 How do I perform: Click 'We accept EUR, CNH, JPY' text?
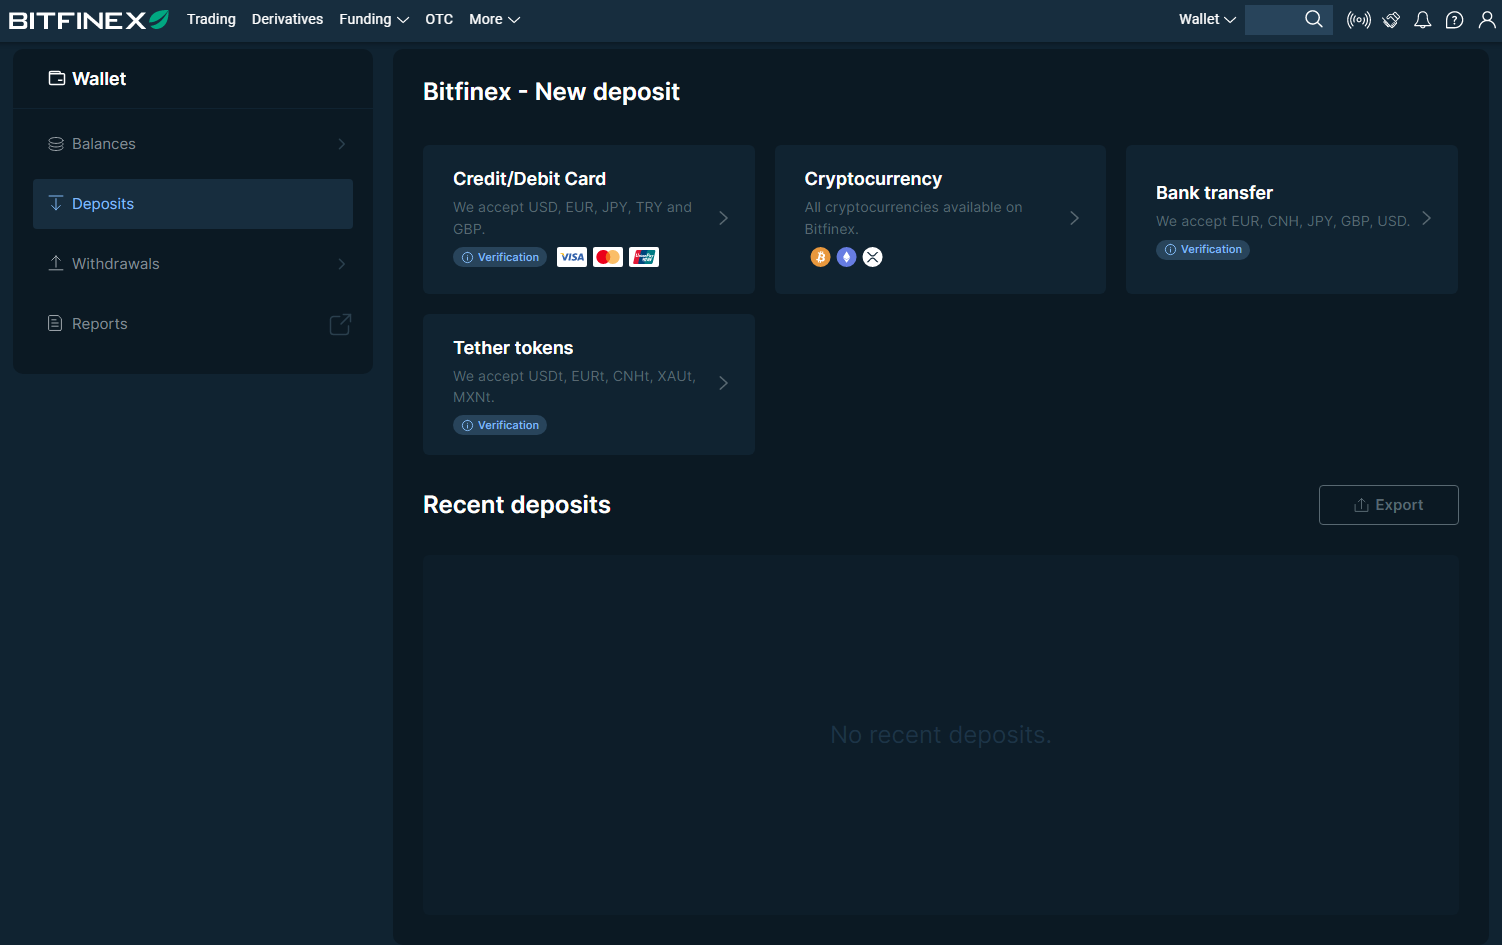click(x=1283, y=221)
